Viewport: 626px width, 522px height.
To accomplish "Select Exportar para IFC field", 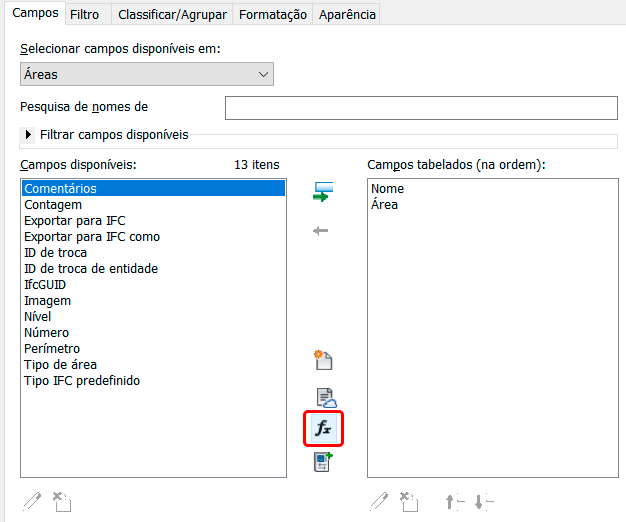I will point(153,220).
